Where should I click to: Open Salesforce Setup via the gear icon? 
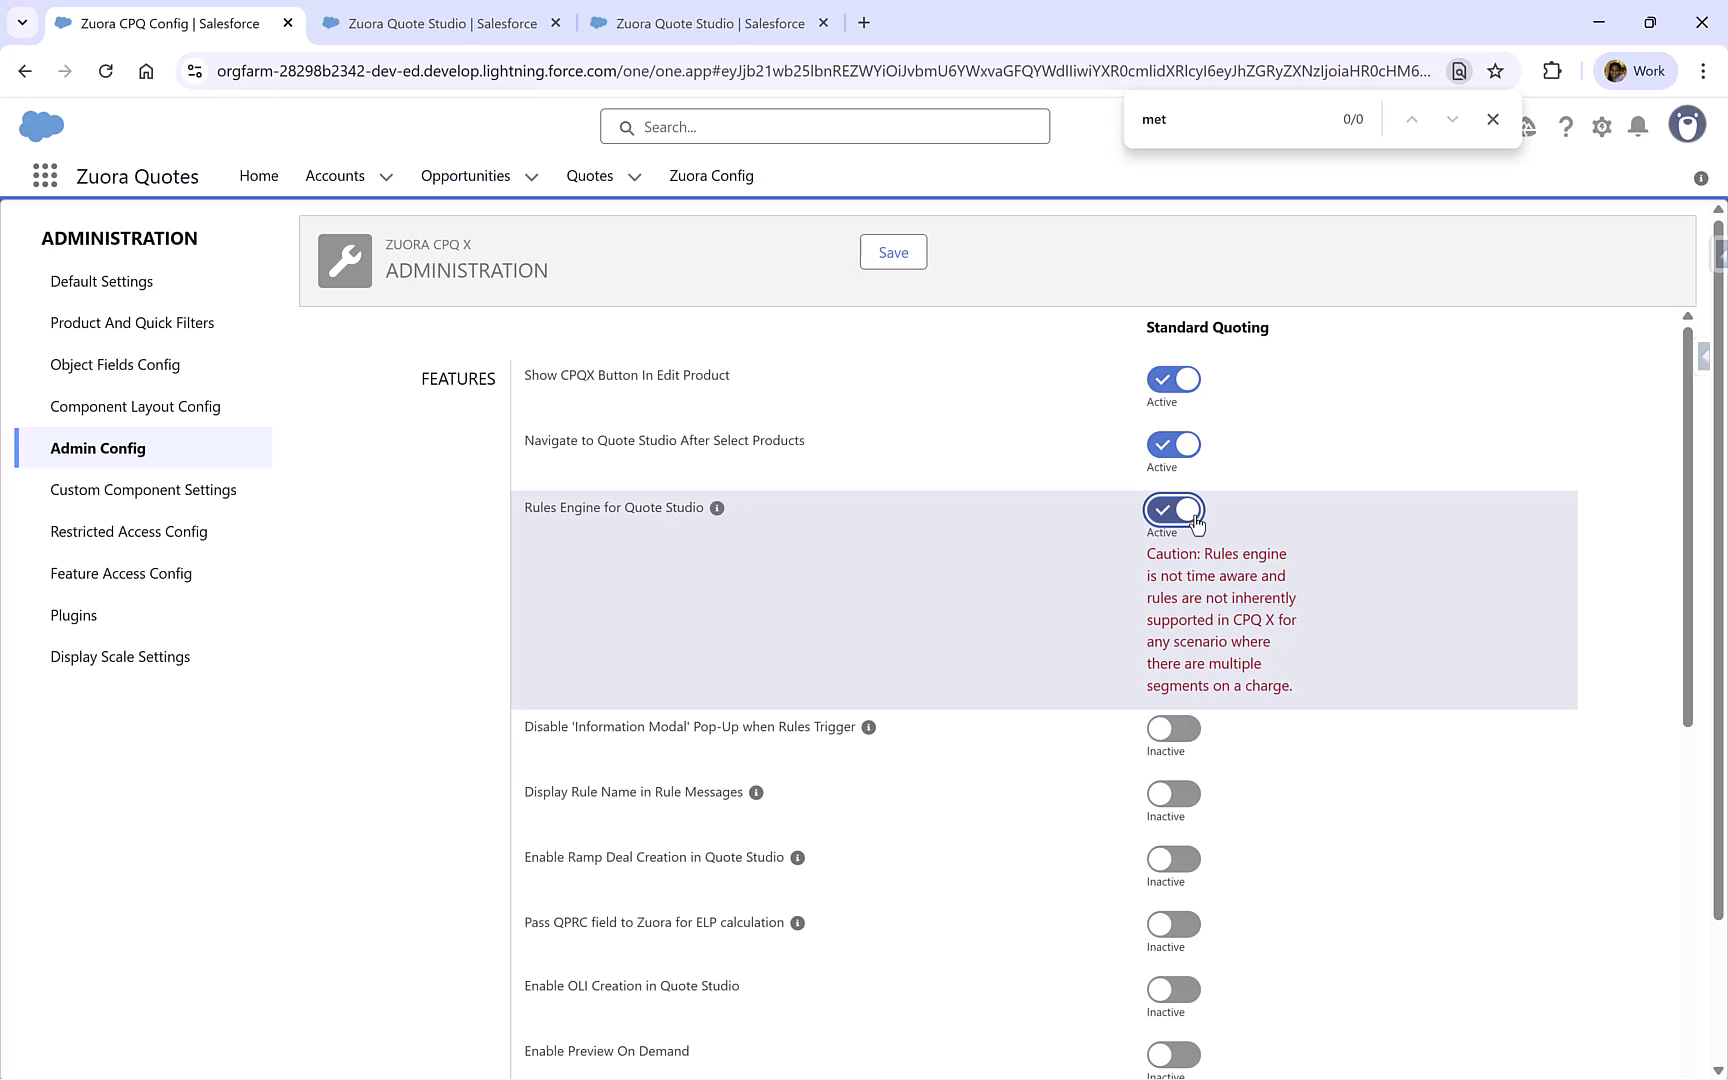[x=1601, y=126]
